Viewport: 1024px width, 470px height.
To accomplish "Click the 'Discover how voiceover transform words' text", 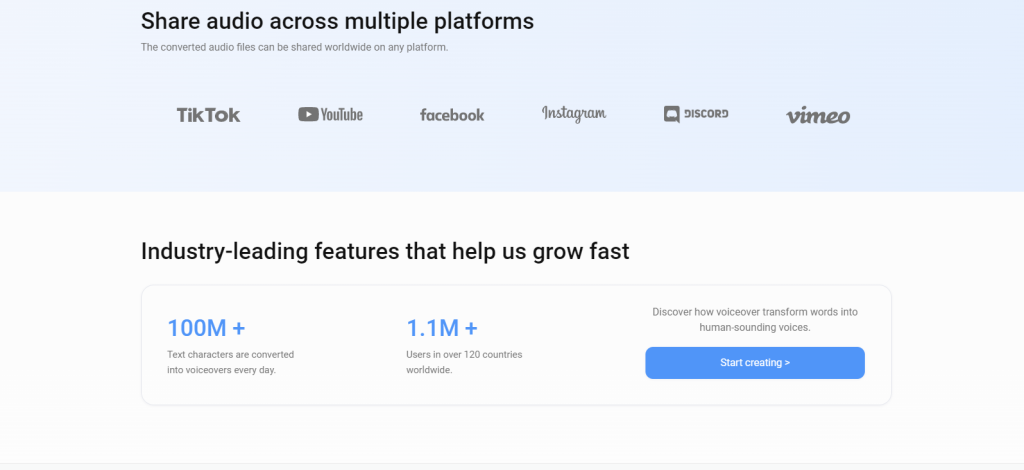I will 755,312.
